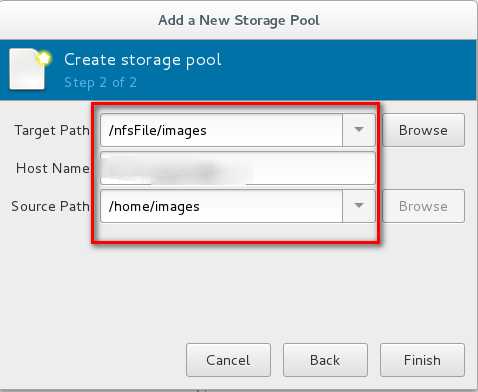
Task: Click the /nfsFile/images Target Path field
Action: point(221,130)
